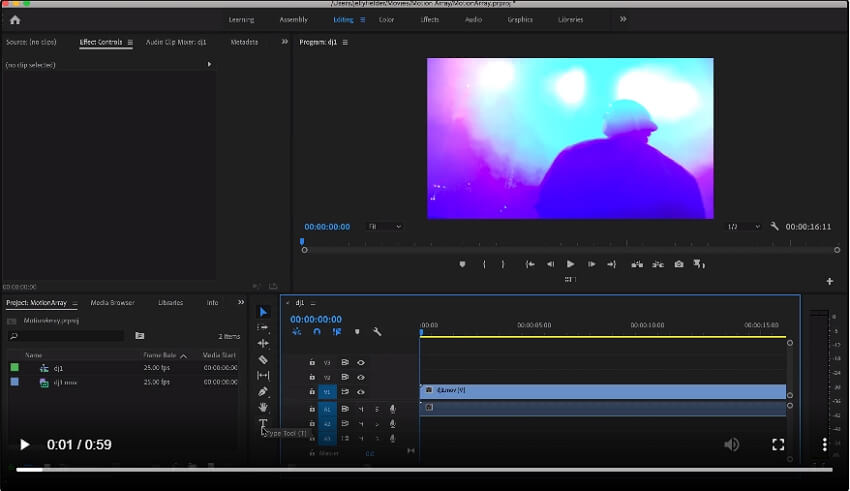Switch to Audio workspace

[473, 20]
